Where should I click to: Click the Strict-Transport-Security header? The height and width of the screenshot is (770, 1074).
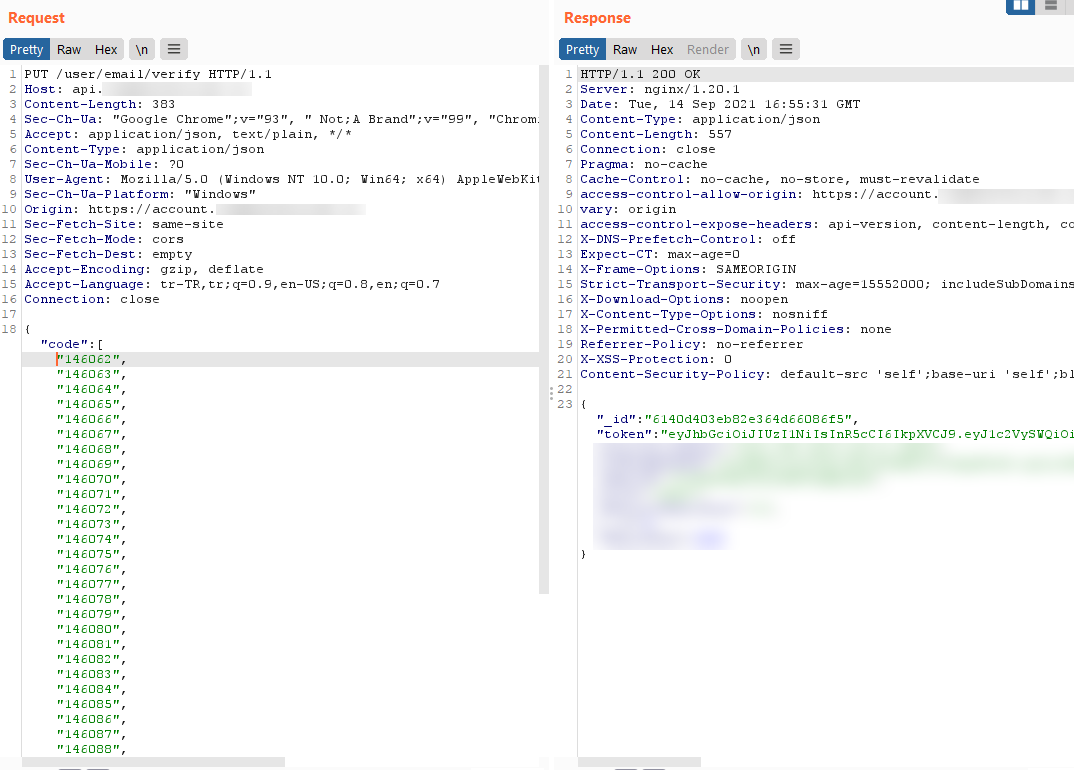click(827, 285)
